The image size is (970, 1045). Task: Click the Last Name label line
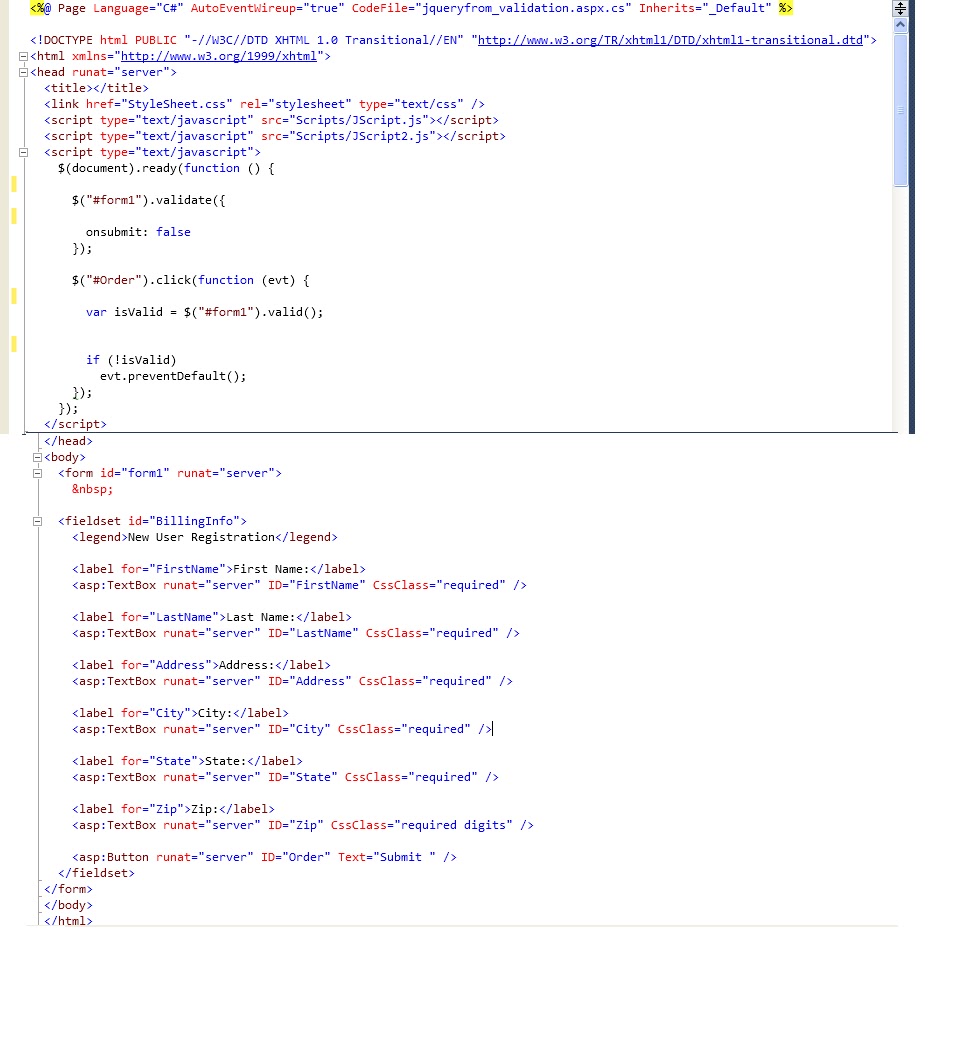pyautogui.click(x=212, y=617)
